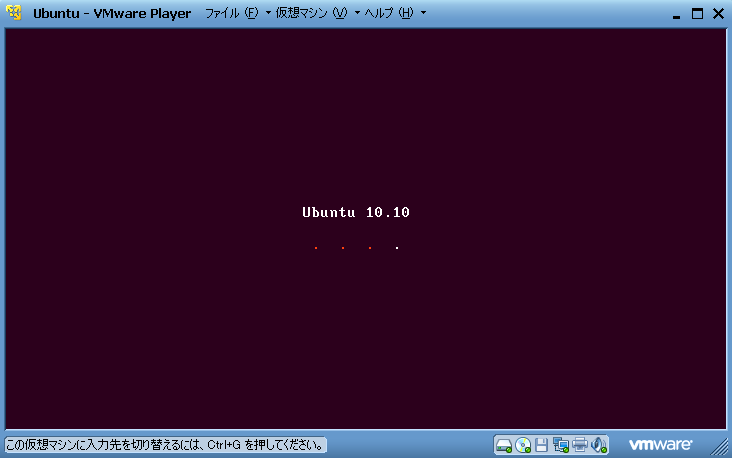Open the ファイル (F) menu
The image size is (732, 458).
click(x=232, y=13)
